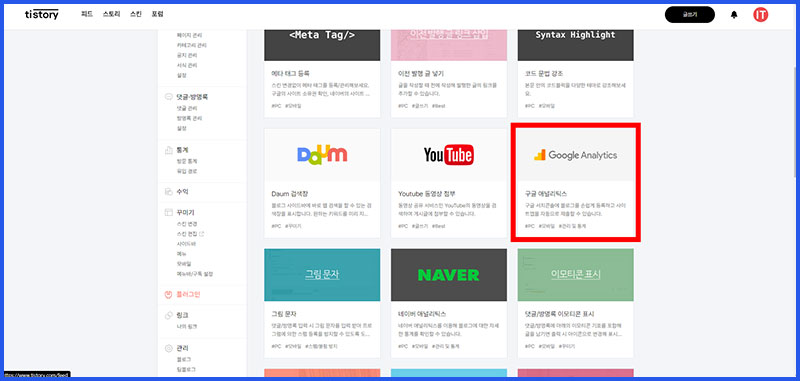Click the black 글쓰기 button
The height and width of the screenshot is (381, 800).
[690, 15]
